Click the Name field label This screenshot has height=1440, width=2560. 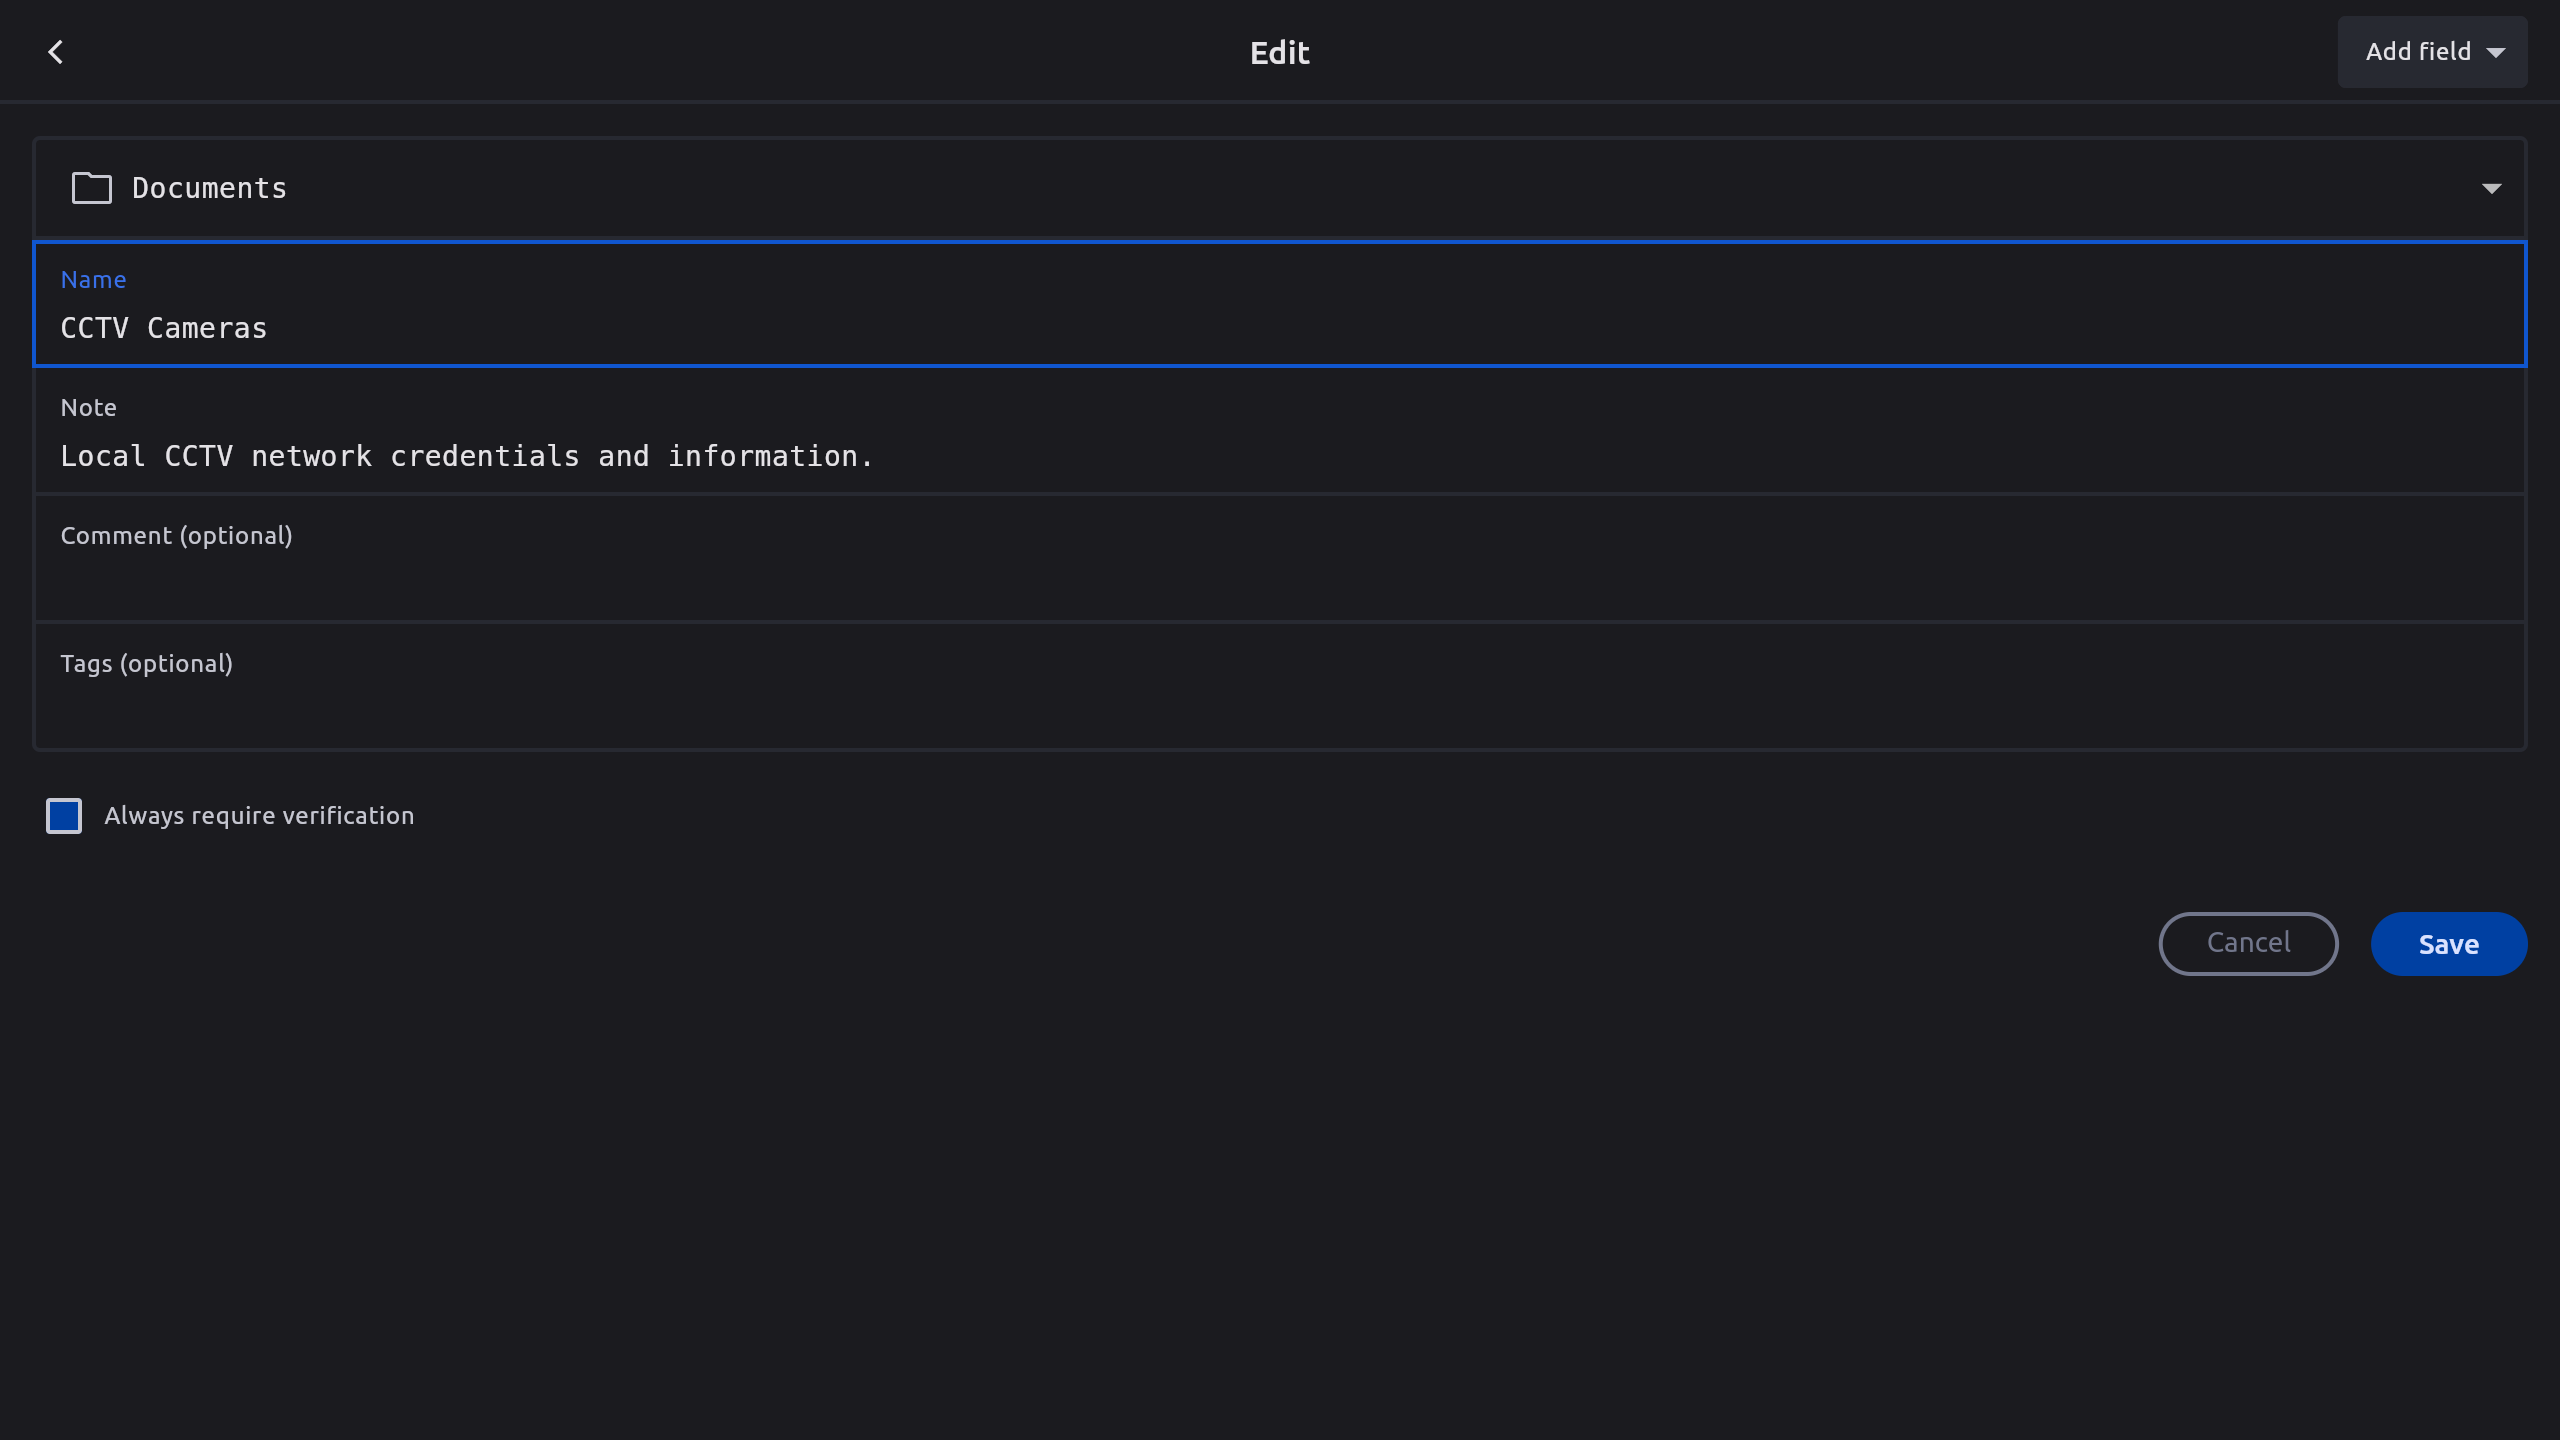(x=93, y=280)
